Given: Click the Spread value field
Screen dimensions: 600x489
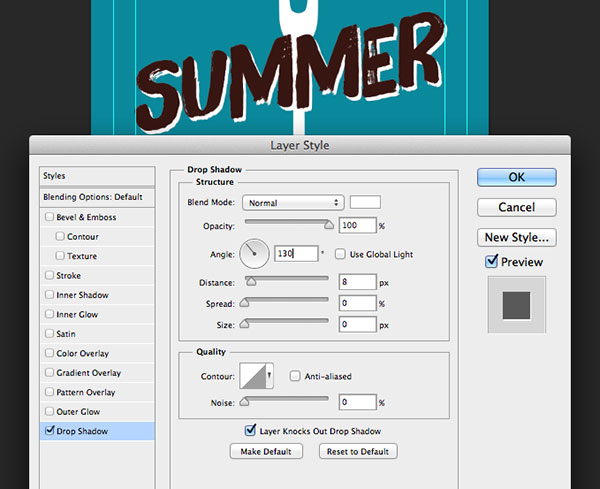Looking at the screenshot, I should (x=357, y=303).
